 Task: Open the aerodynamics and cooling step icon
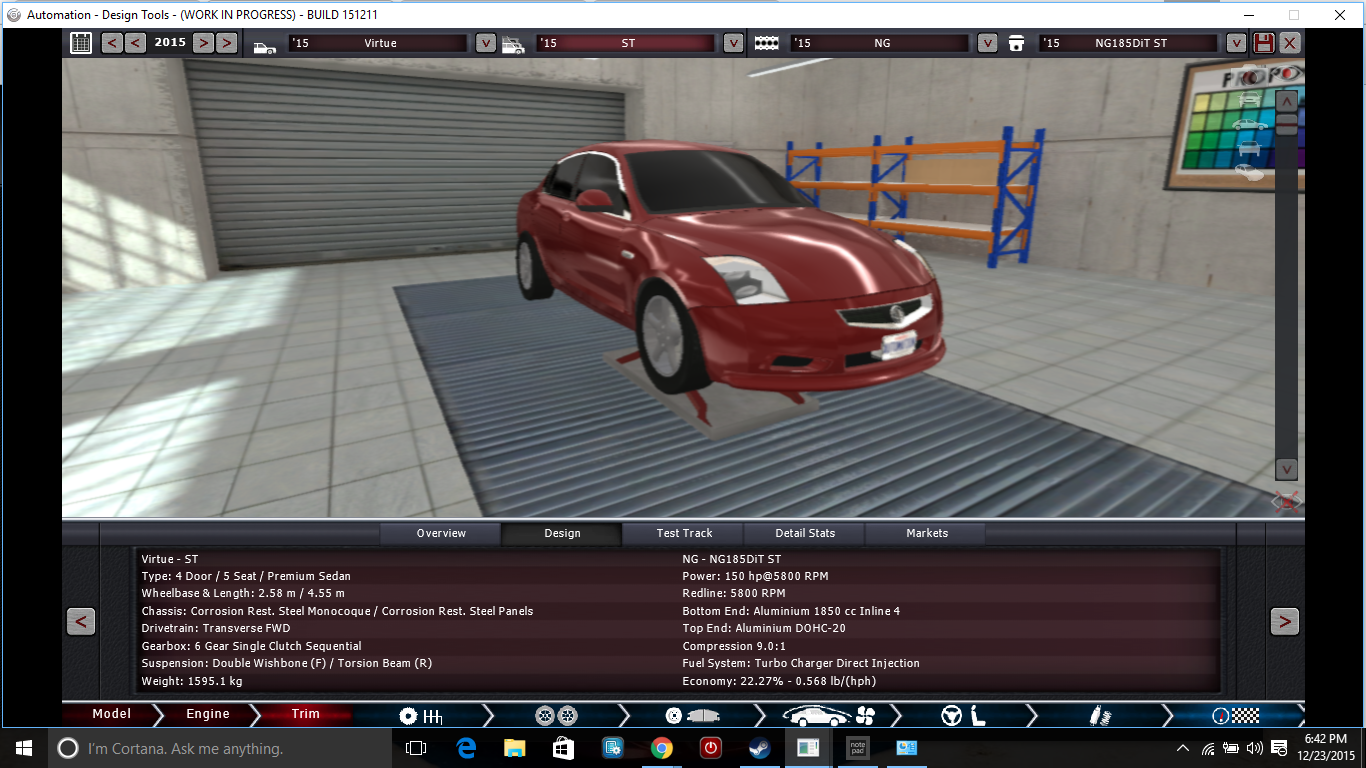827,716
